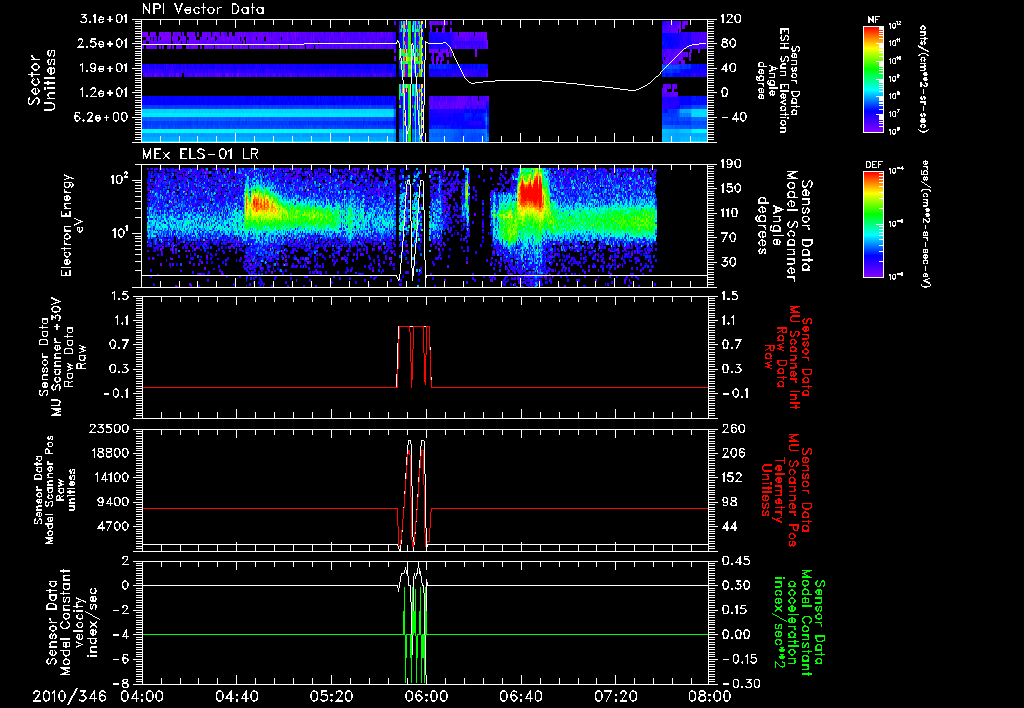Click the ergs/(cm**2-sr-sec-eV) units label

(925, 224)
